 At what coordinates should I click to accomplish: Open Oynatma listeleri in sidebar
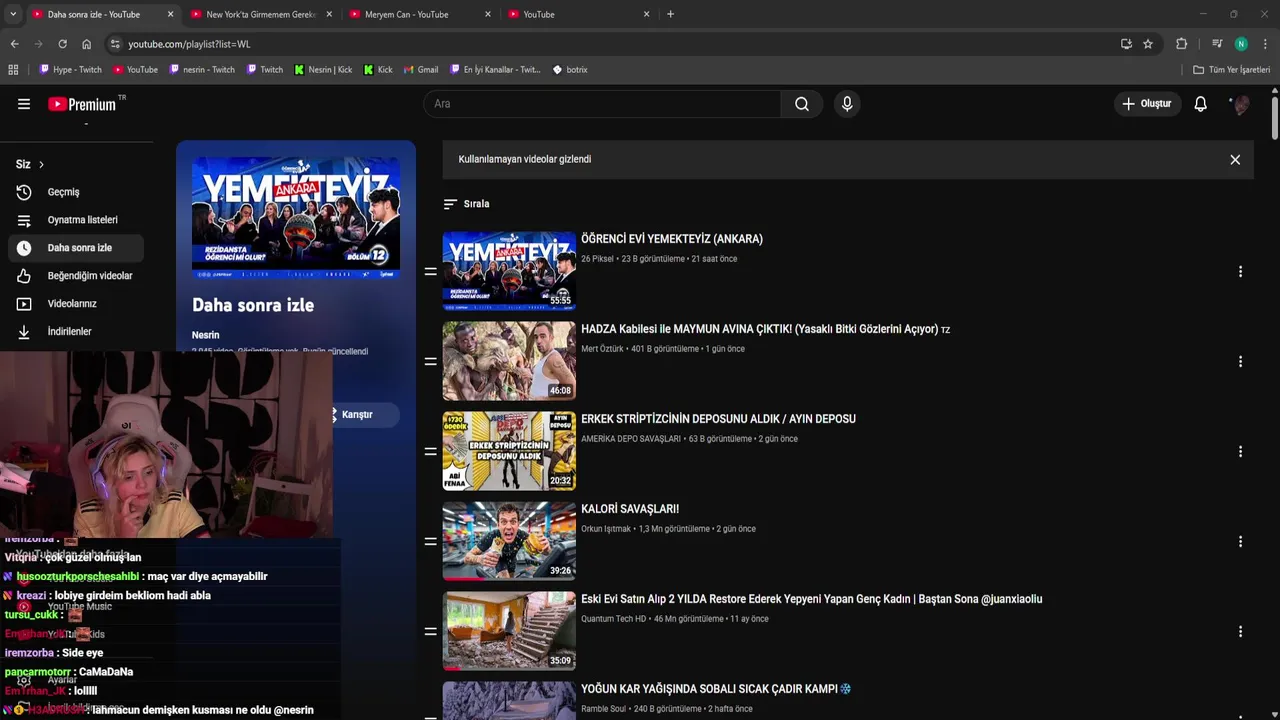click(x=76, y=220)
